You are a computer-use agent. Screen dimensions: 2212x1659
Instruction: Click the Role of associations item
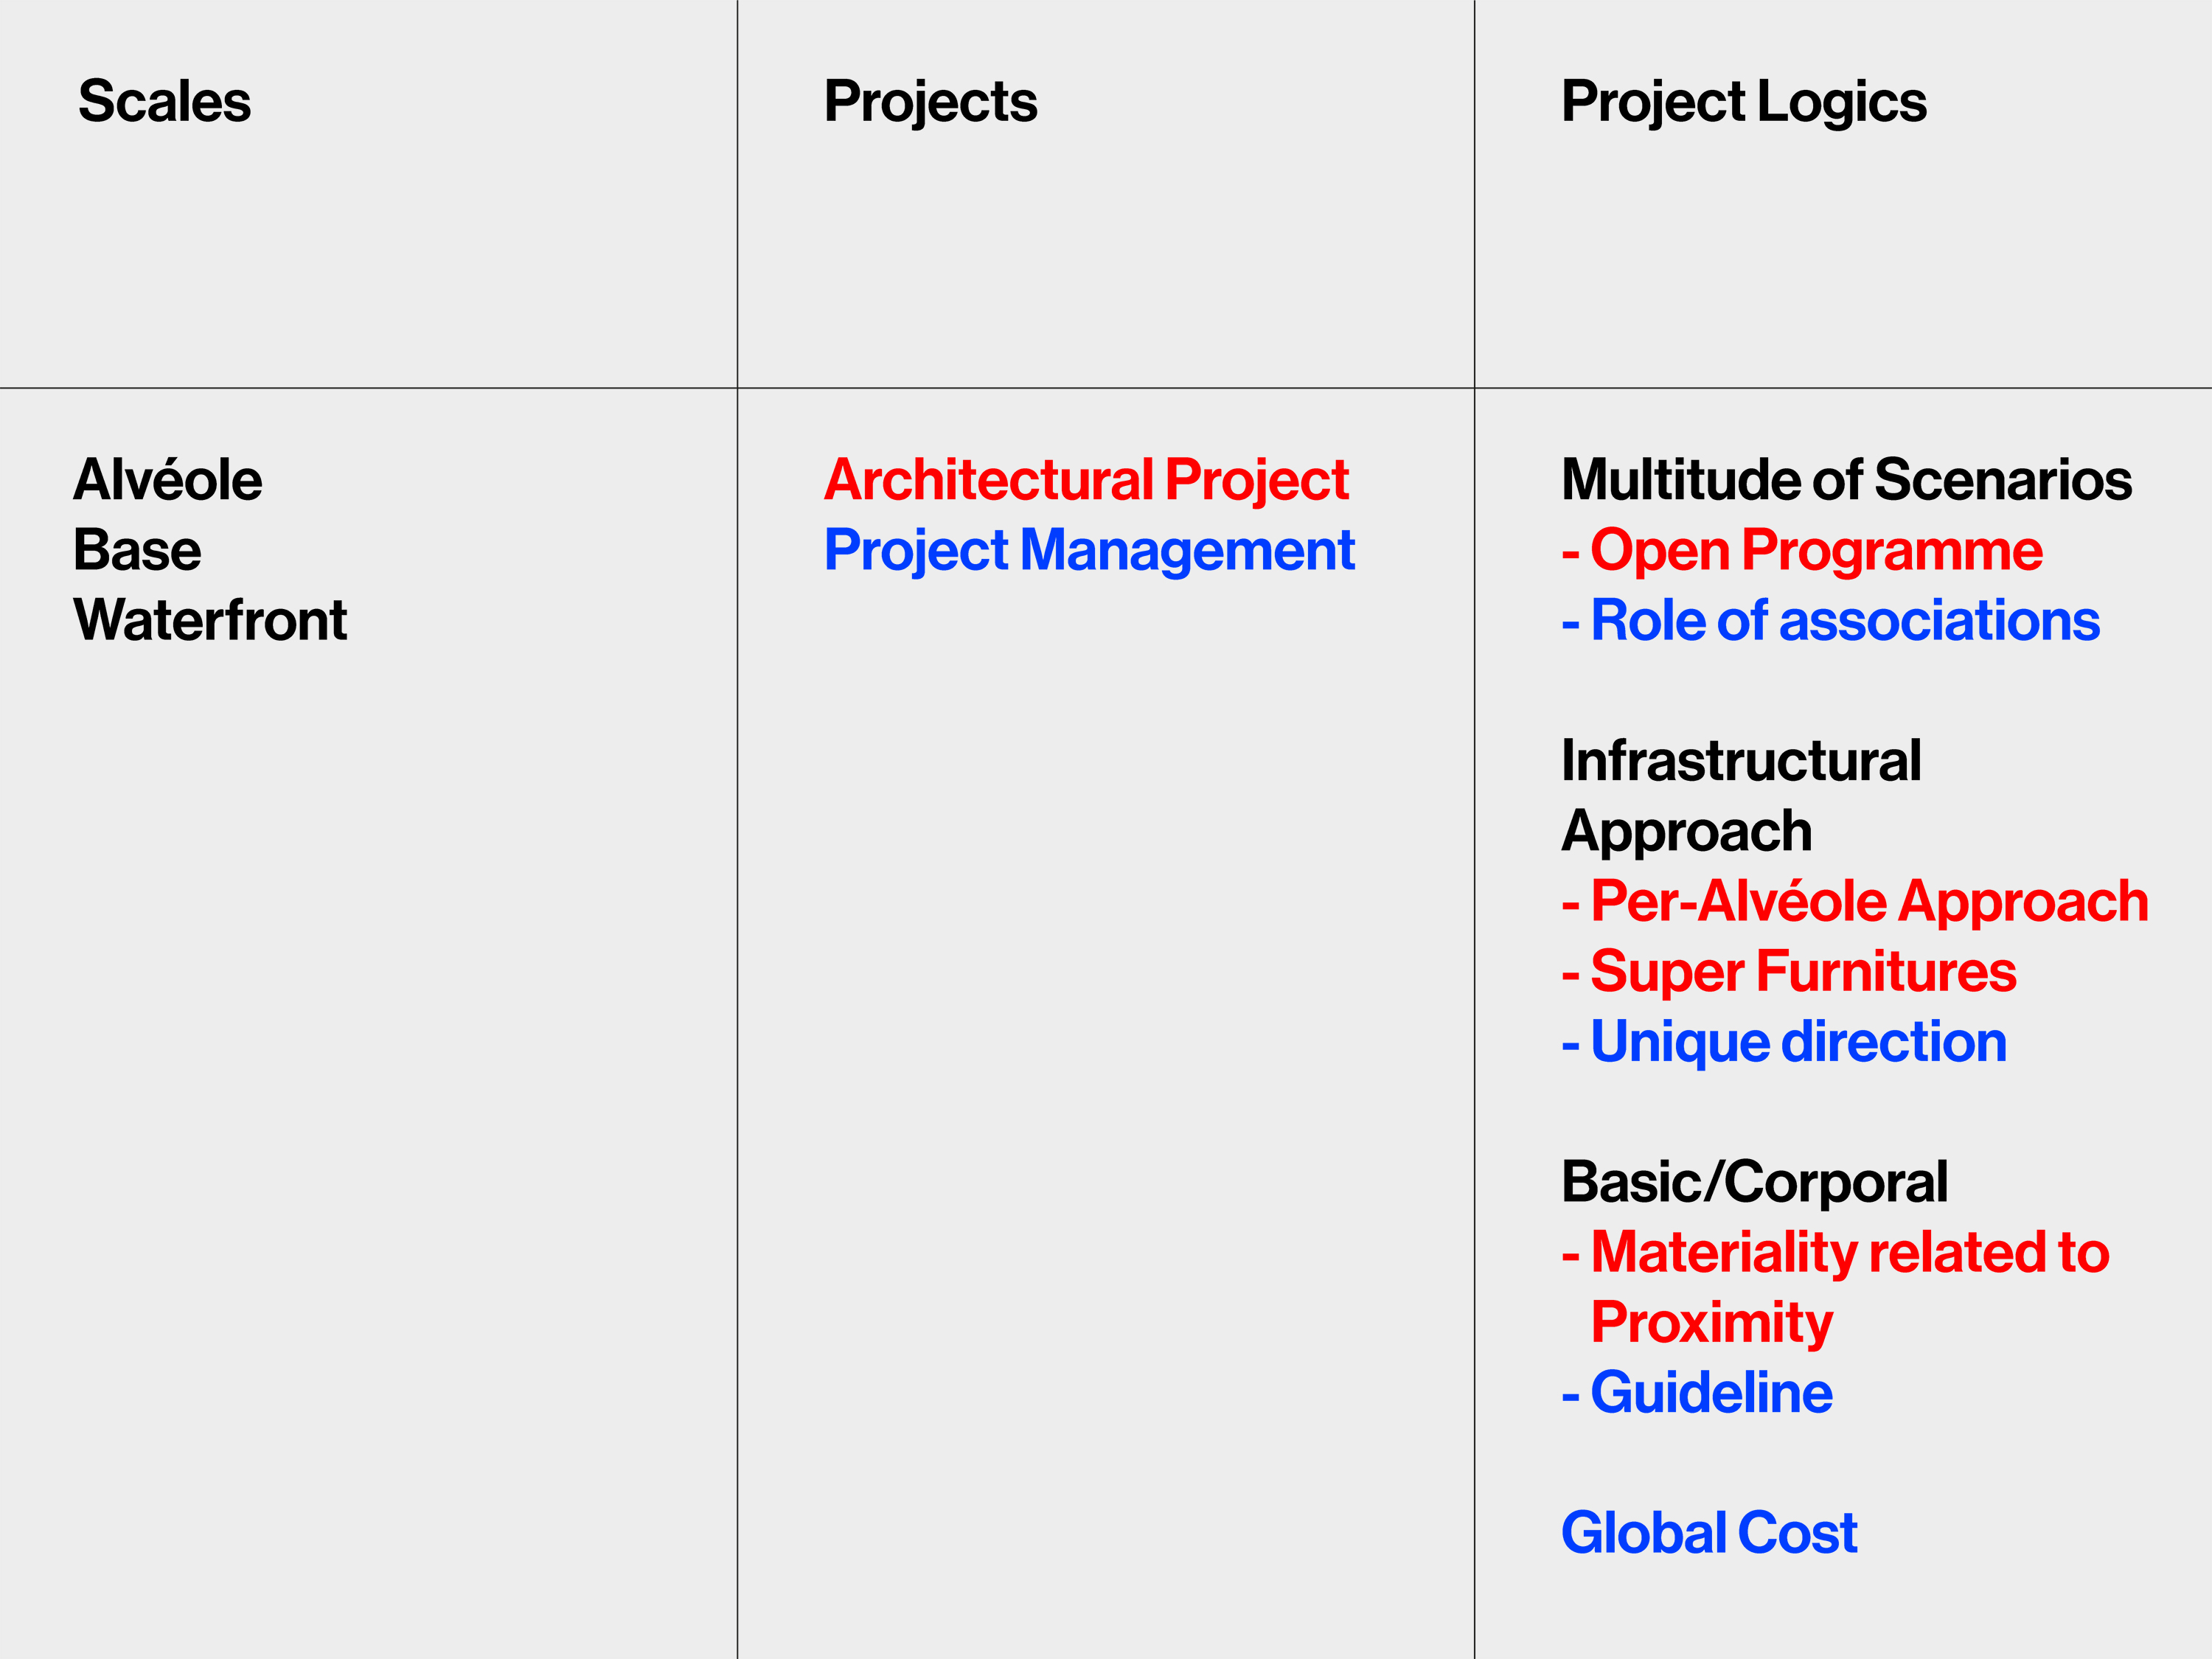click(x=1830, y=620)
